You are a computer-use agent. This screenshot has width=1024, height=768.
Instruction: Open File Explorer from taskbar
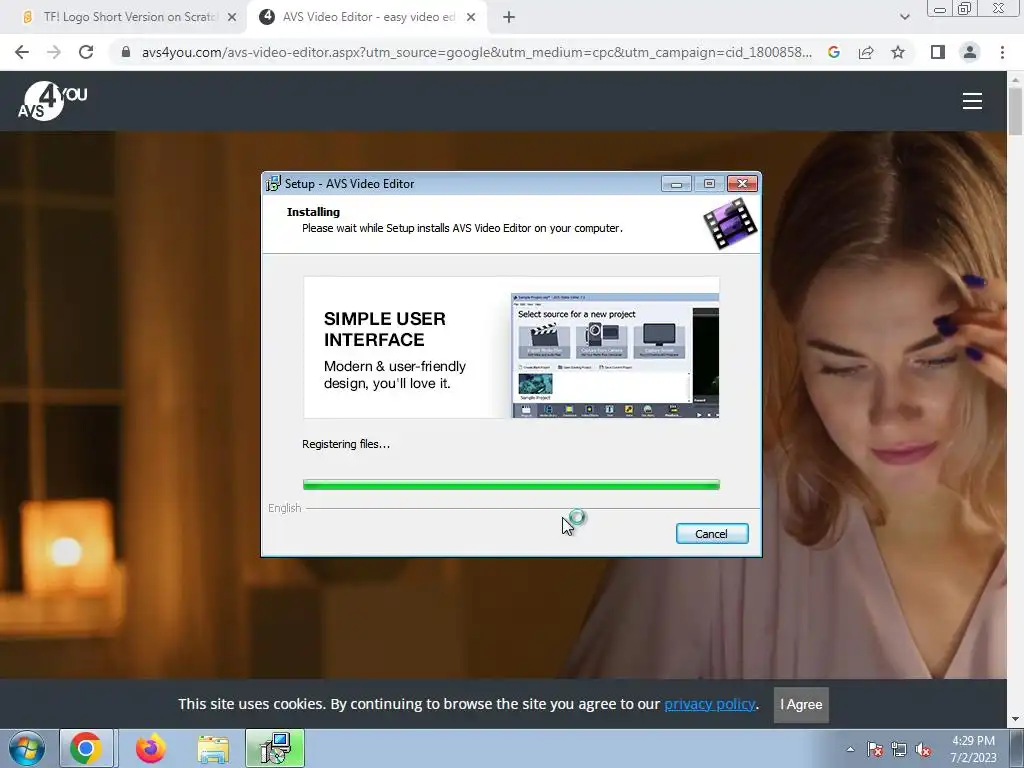[214, 749]
